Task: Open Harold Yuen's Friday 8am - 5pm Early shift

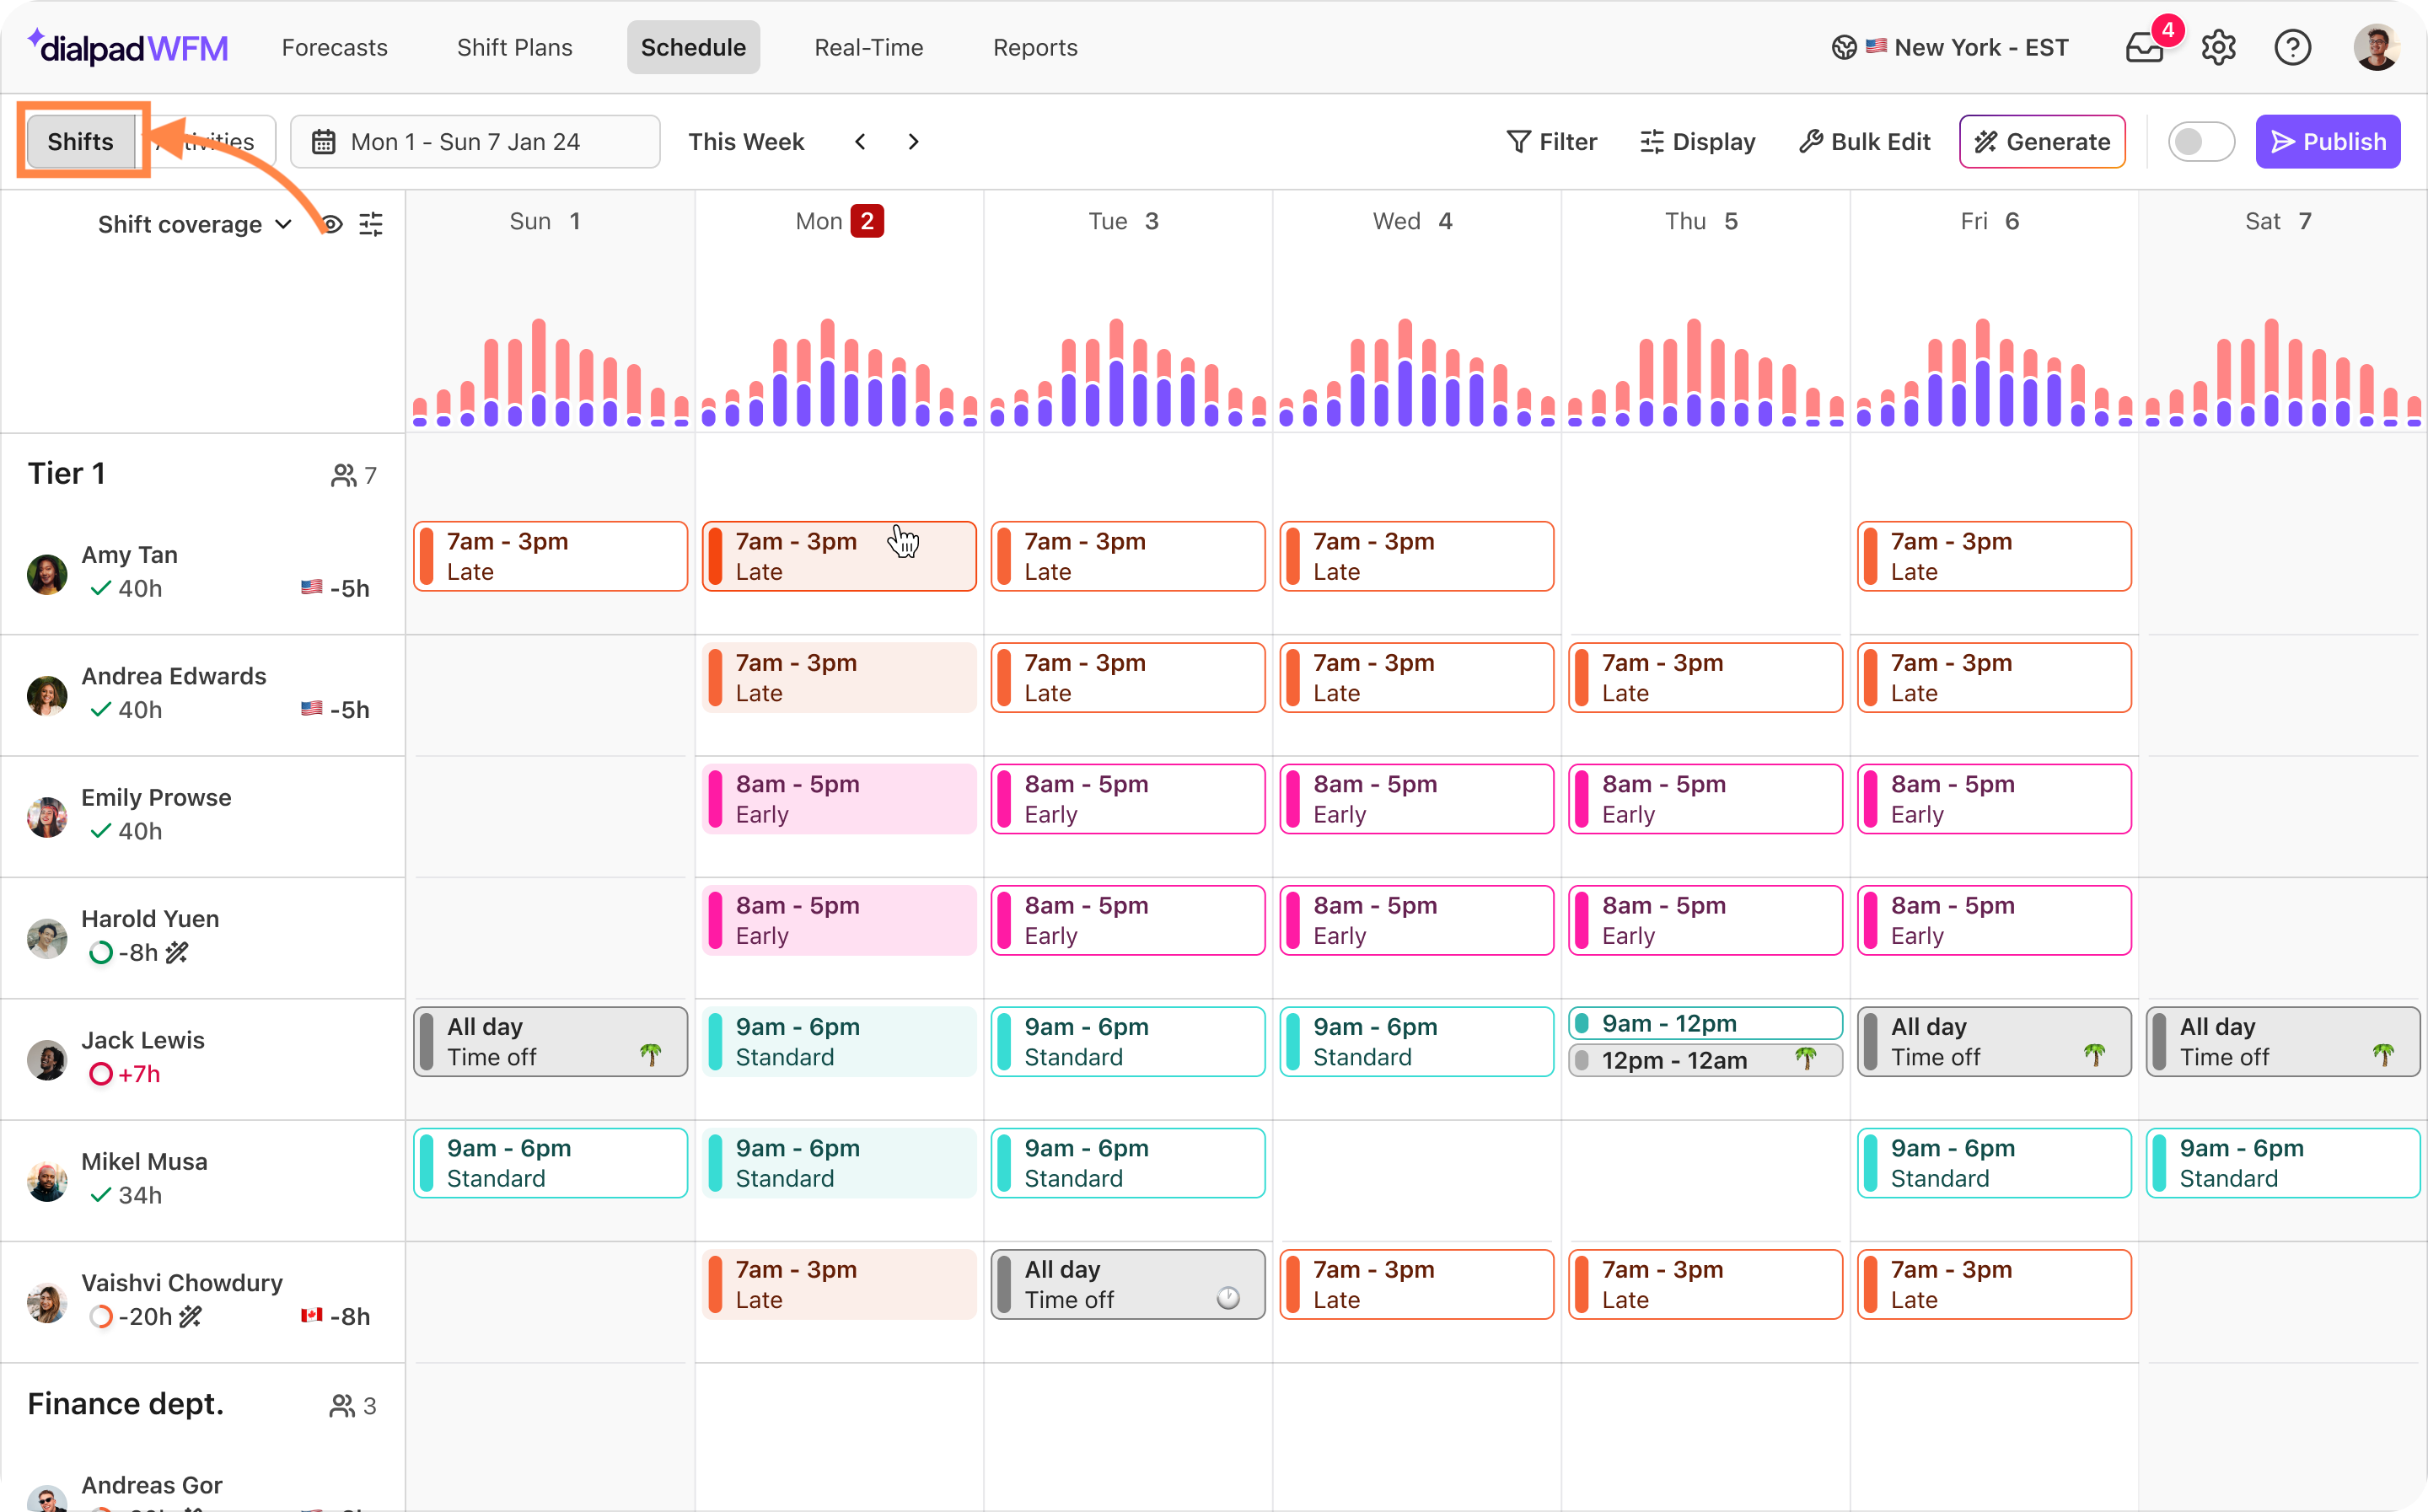Action: [1994, 920]
